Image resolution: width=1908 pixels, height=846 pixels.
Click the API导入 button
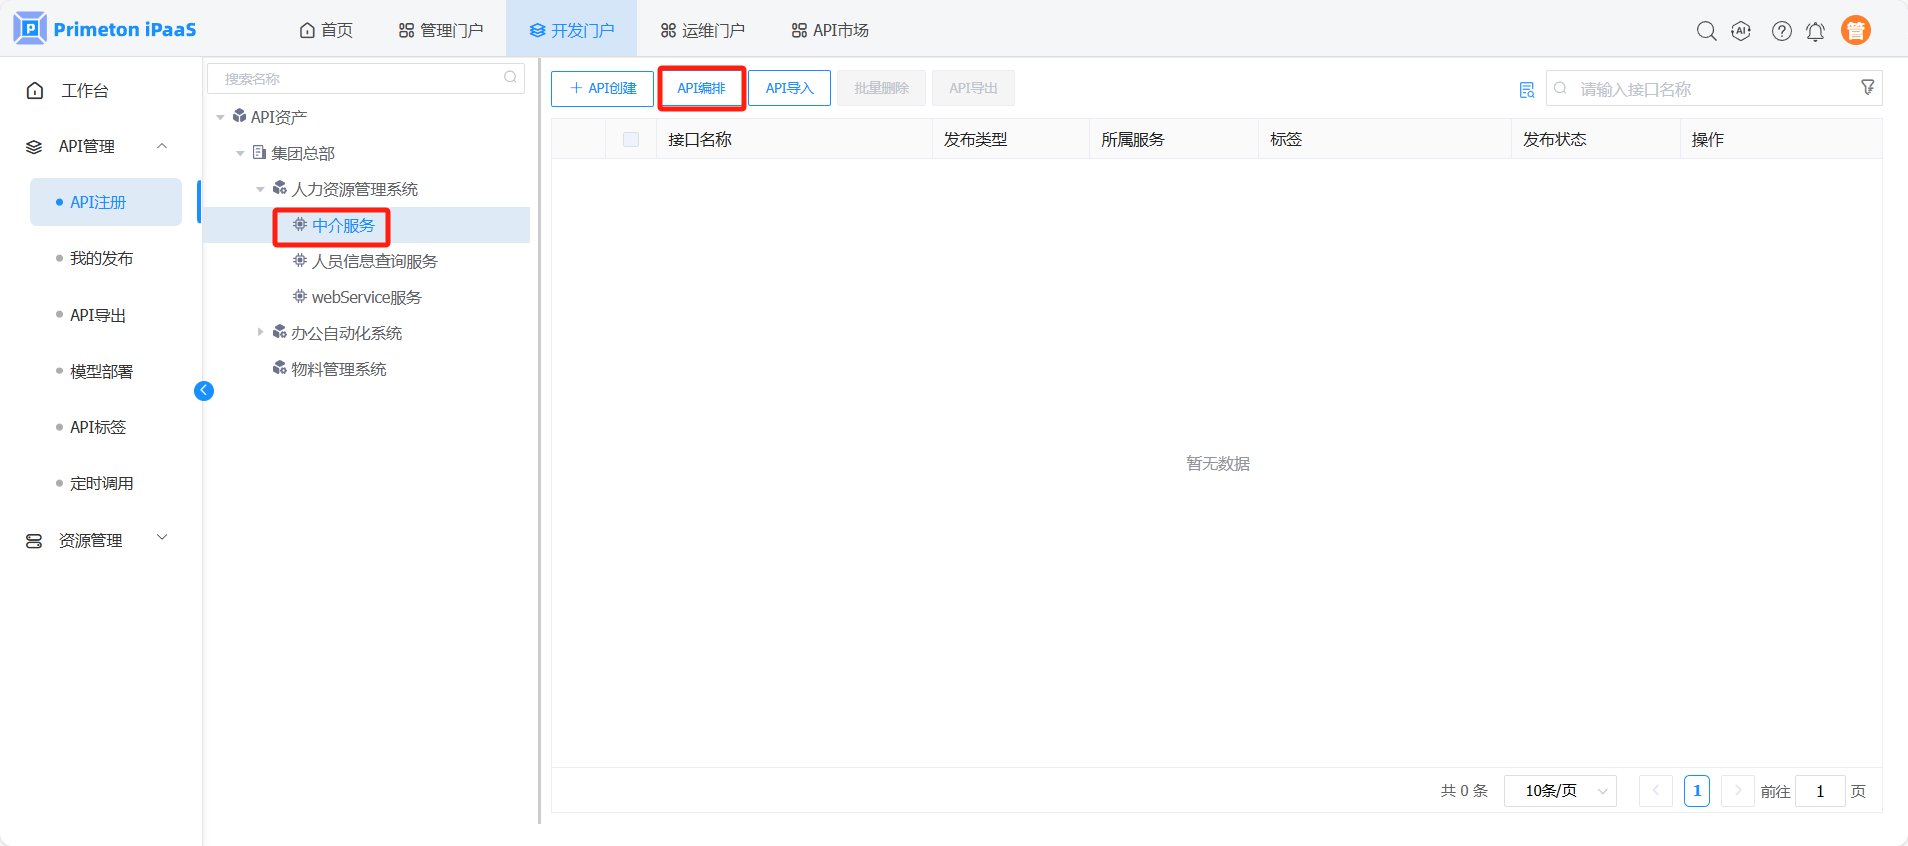click(x=789, y=88)
